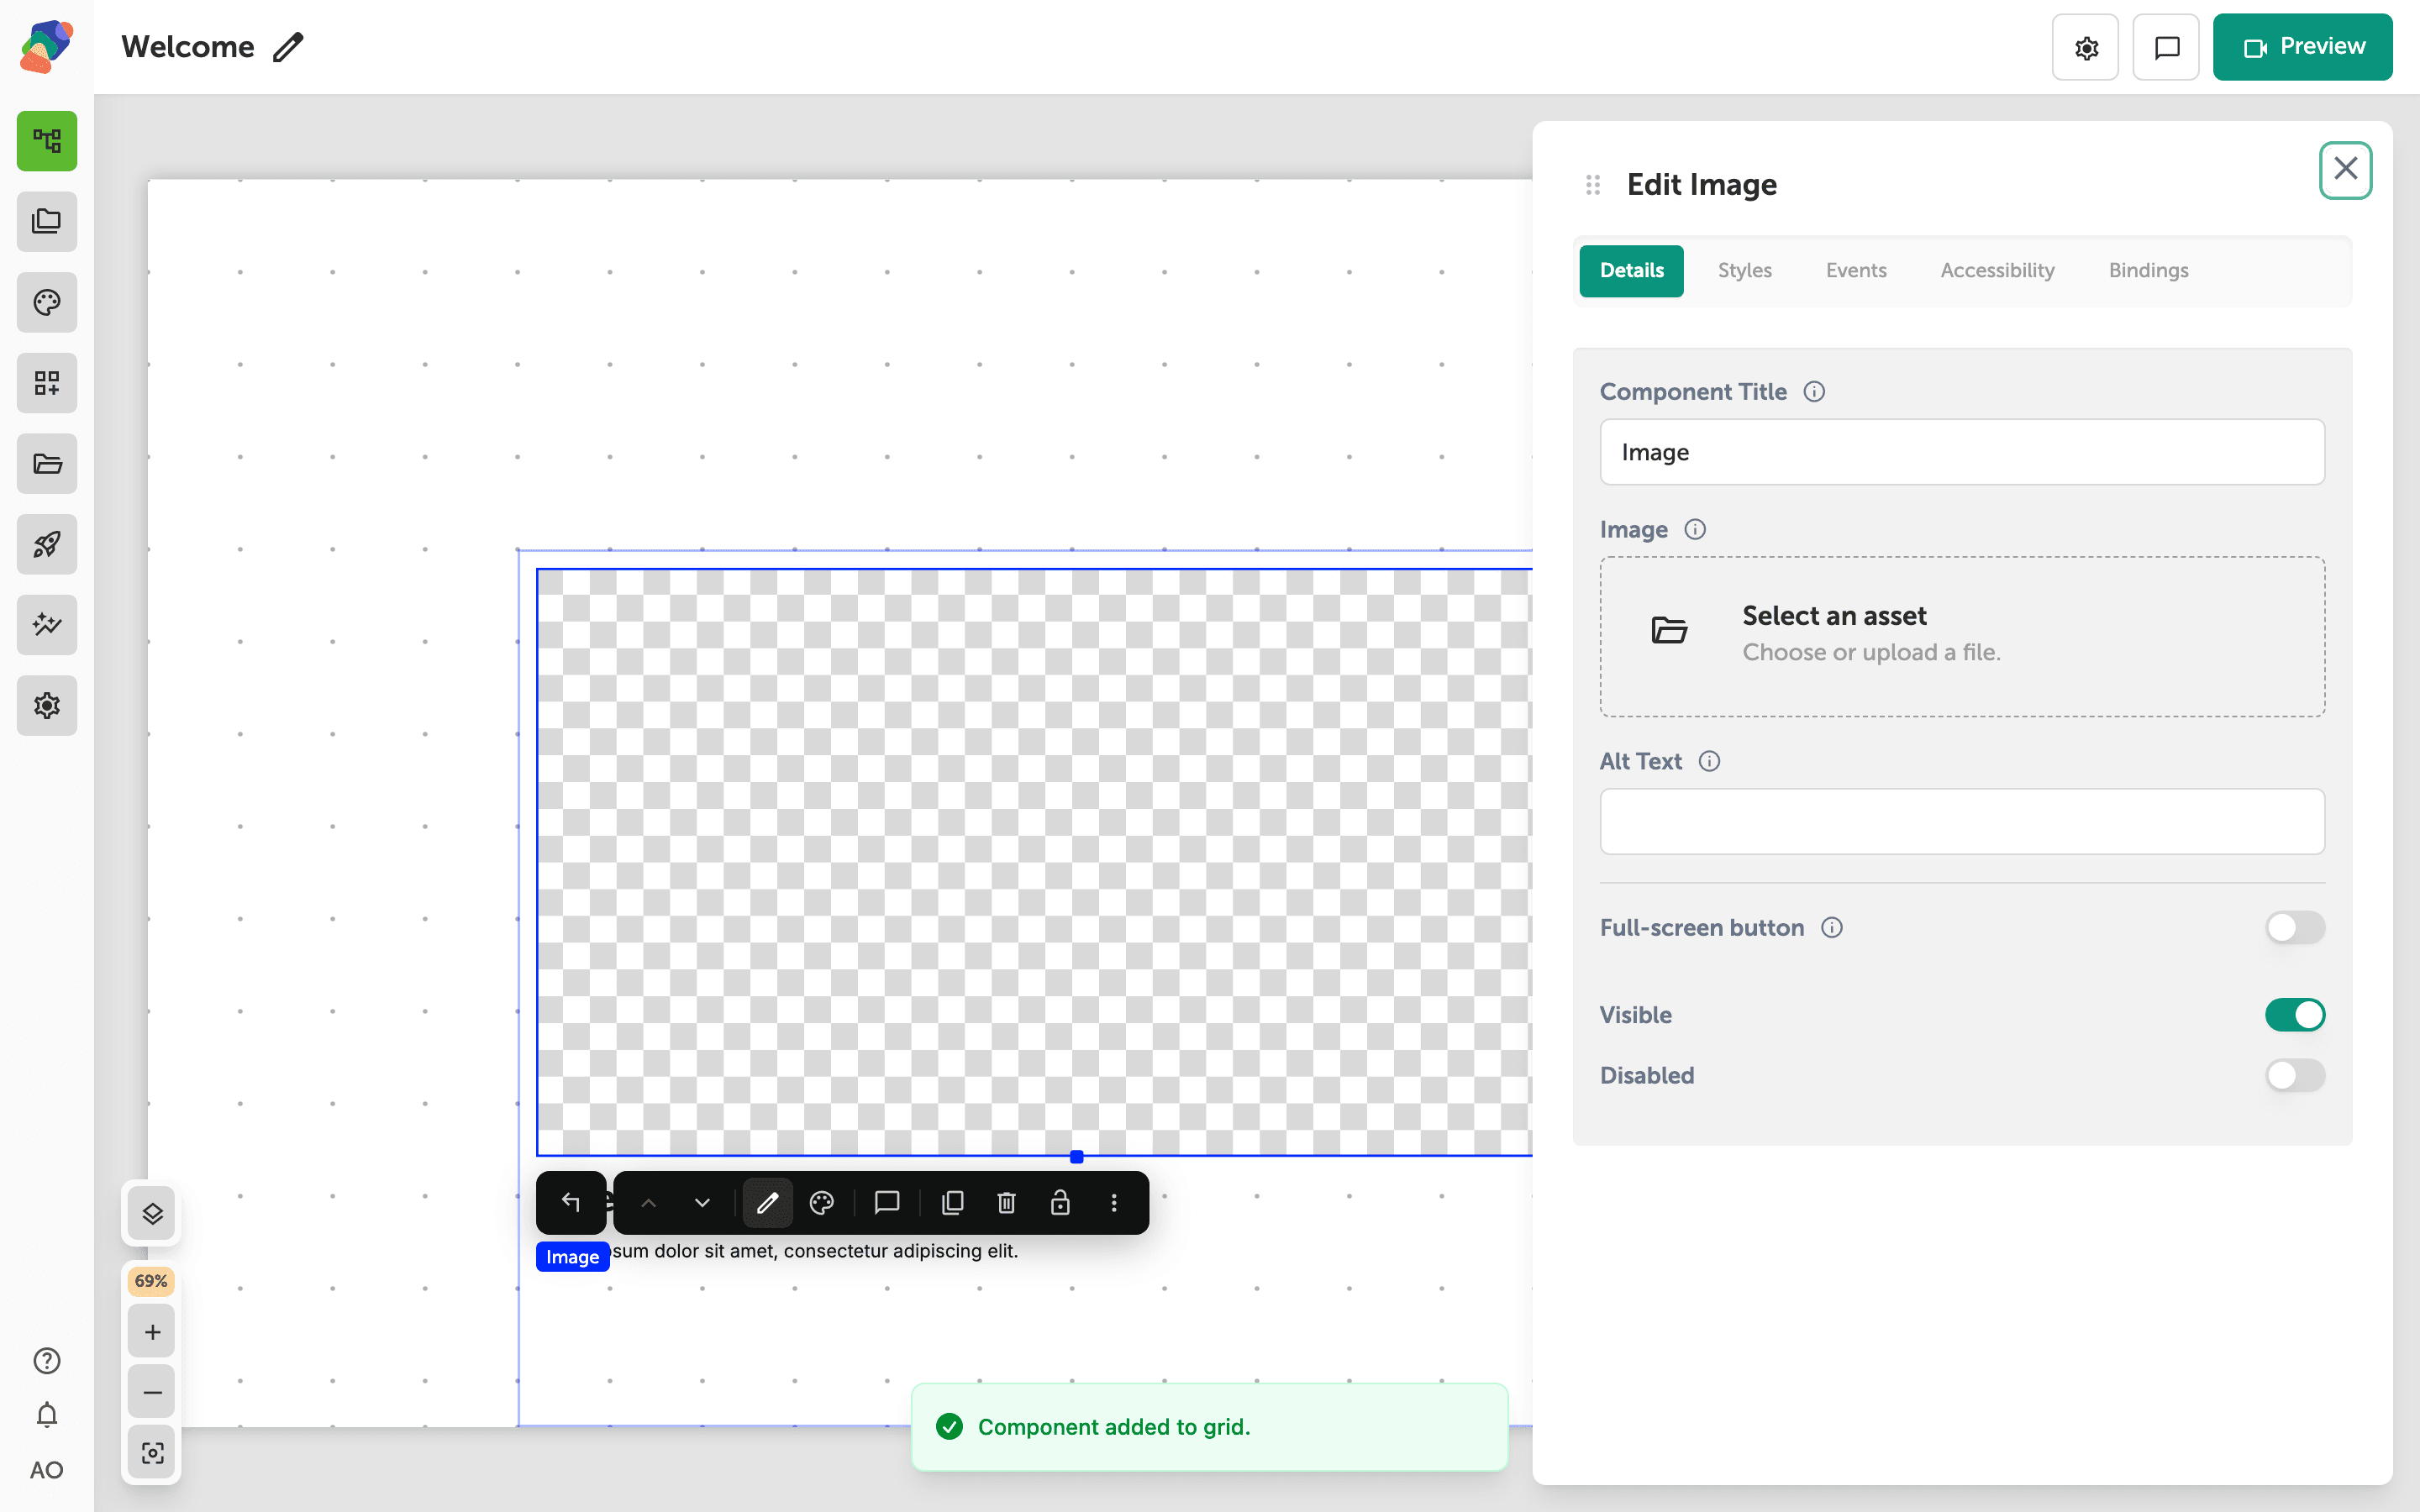
Task: Switch to the Styles tab
Action: [x=1744, y=270]
